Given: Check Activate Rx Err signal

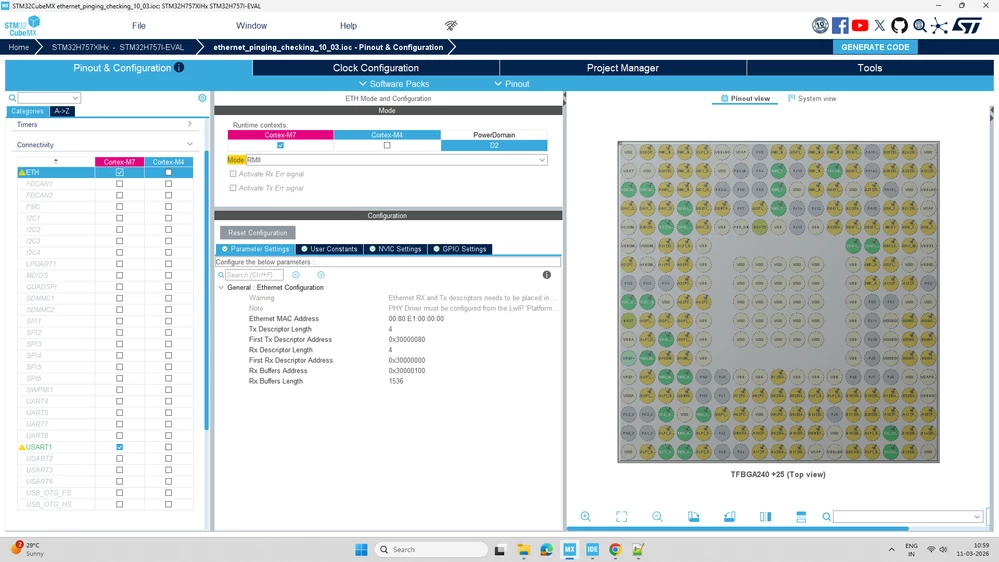Looking at the screenshot, I should 233,174.
